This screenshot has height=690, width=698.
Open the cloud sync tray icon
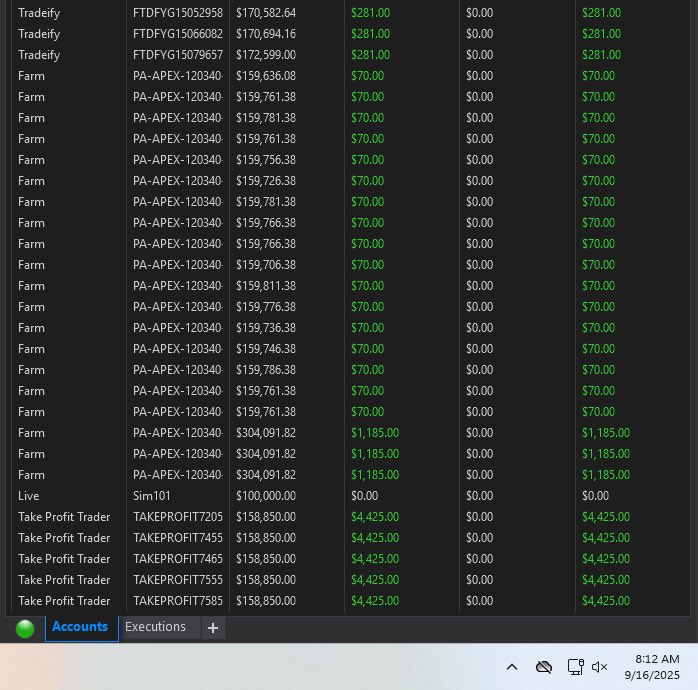coord(544,667)
